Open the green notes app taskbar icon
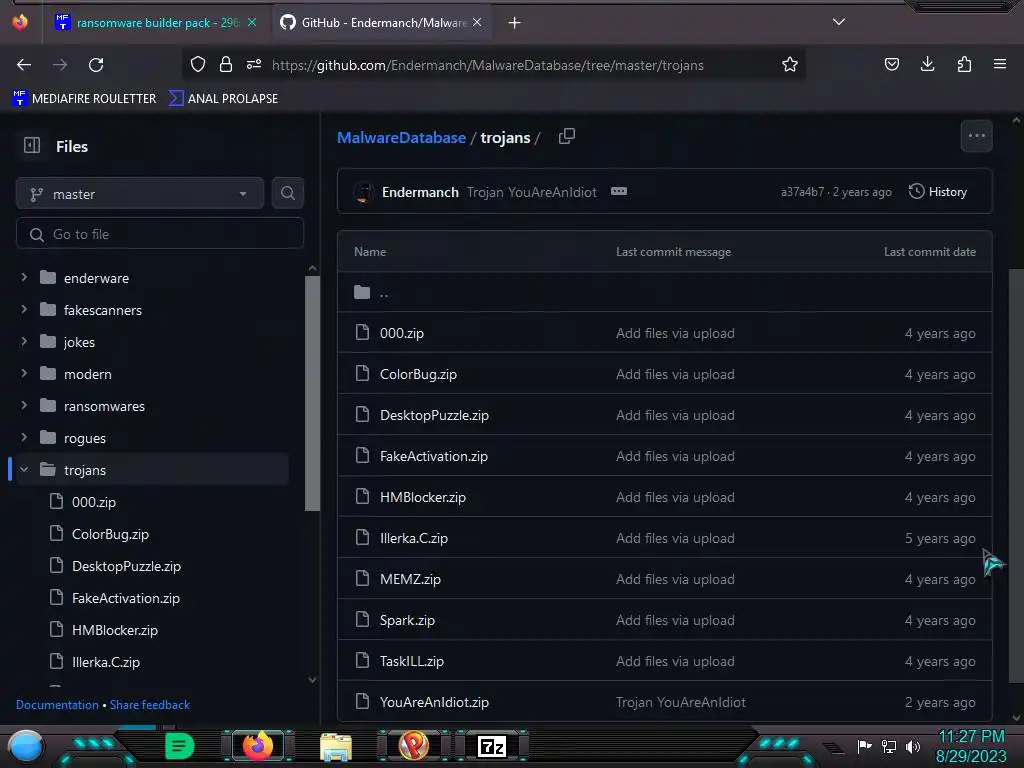Image resolution: width=1024 pixels, height=768 pixels. (x=179, y=746)
